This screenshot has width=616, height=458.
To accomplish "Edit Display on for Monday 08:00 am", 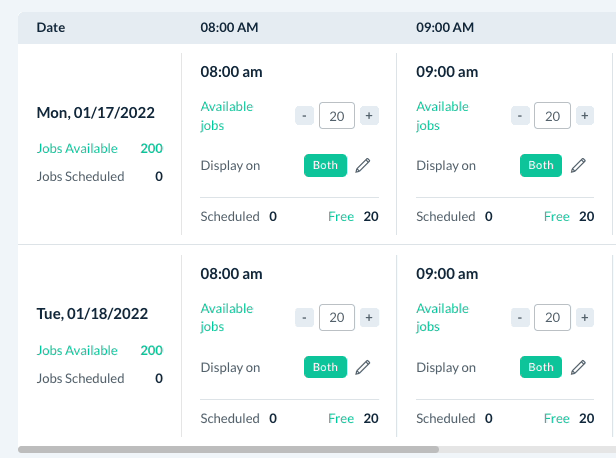I will coord(363,166).
